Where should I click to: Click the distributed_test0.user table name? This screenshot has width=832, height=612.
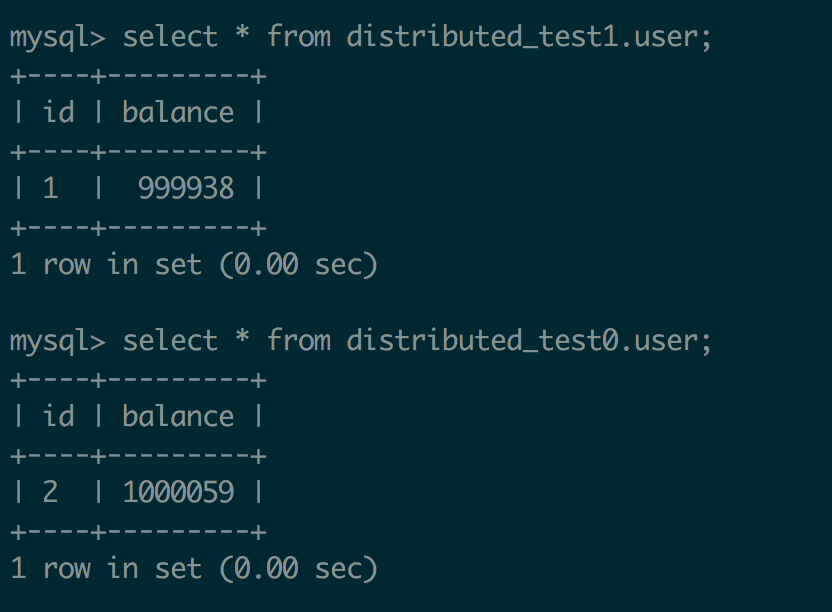[x=528, y=341]
